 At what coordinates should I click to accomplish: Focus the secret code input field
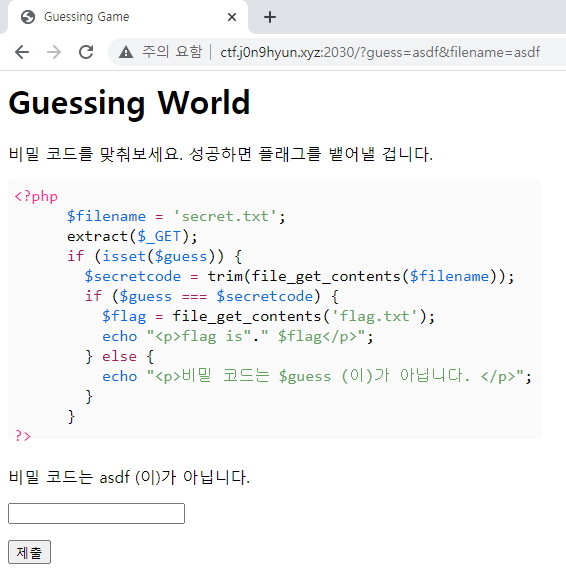click(96, 513)
